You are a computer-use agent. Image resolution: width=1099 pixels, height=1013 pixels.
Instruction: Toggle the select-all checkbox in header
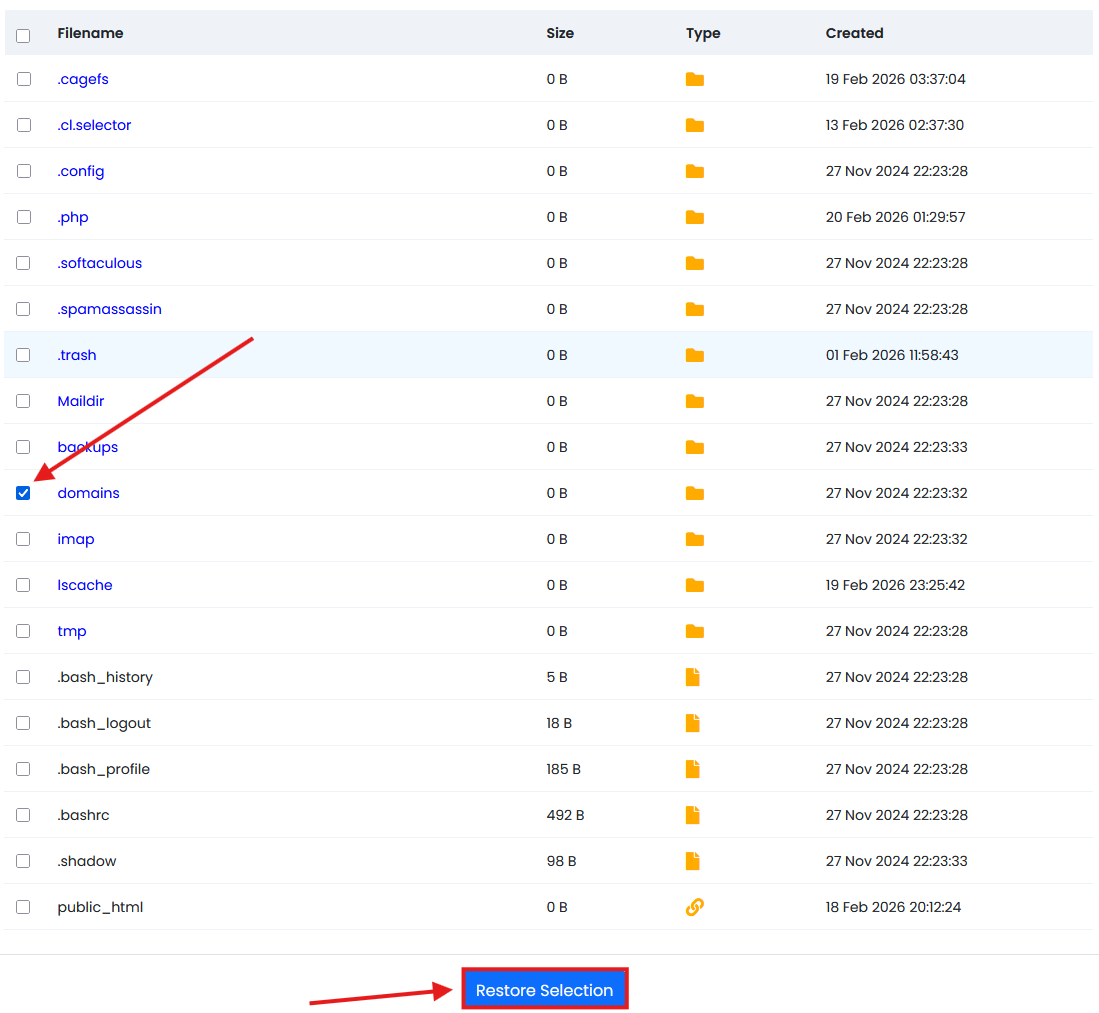[x=23, y=35]
